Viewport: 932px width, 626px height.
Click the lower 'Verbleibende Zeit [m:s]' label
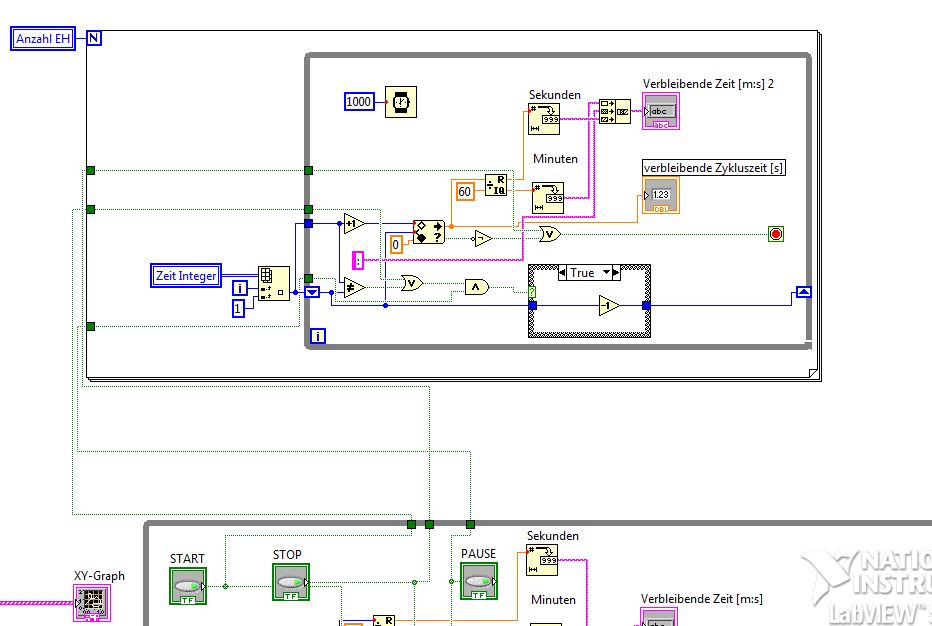click(701, 599)
